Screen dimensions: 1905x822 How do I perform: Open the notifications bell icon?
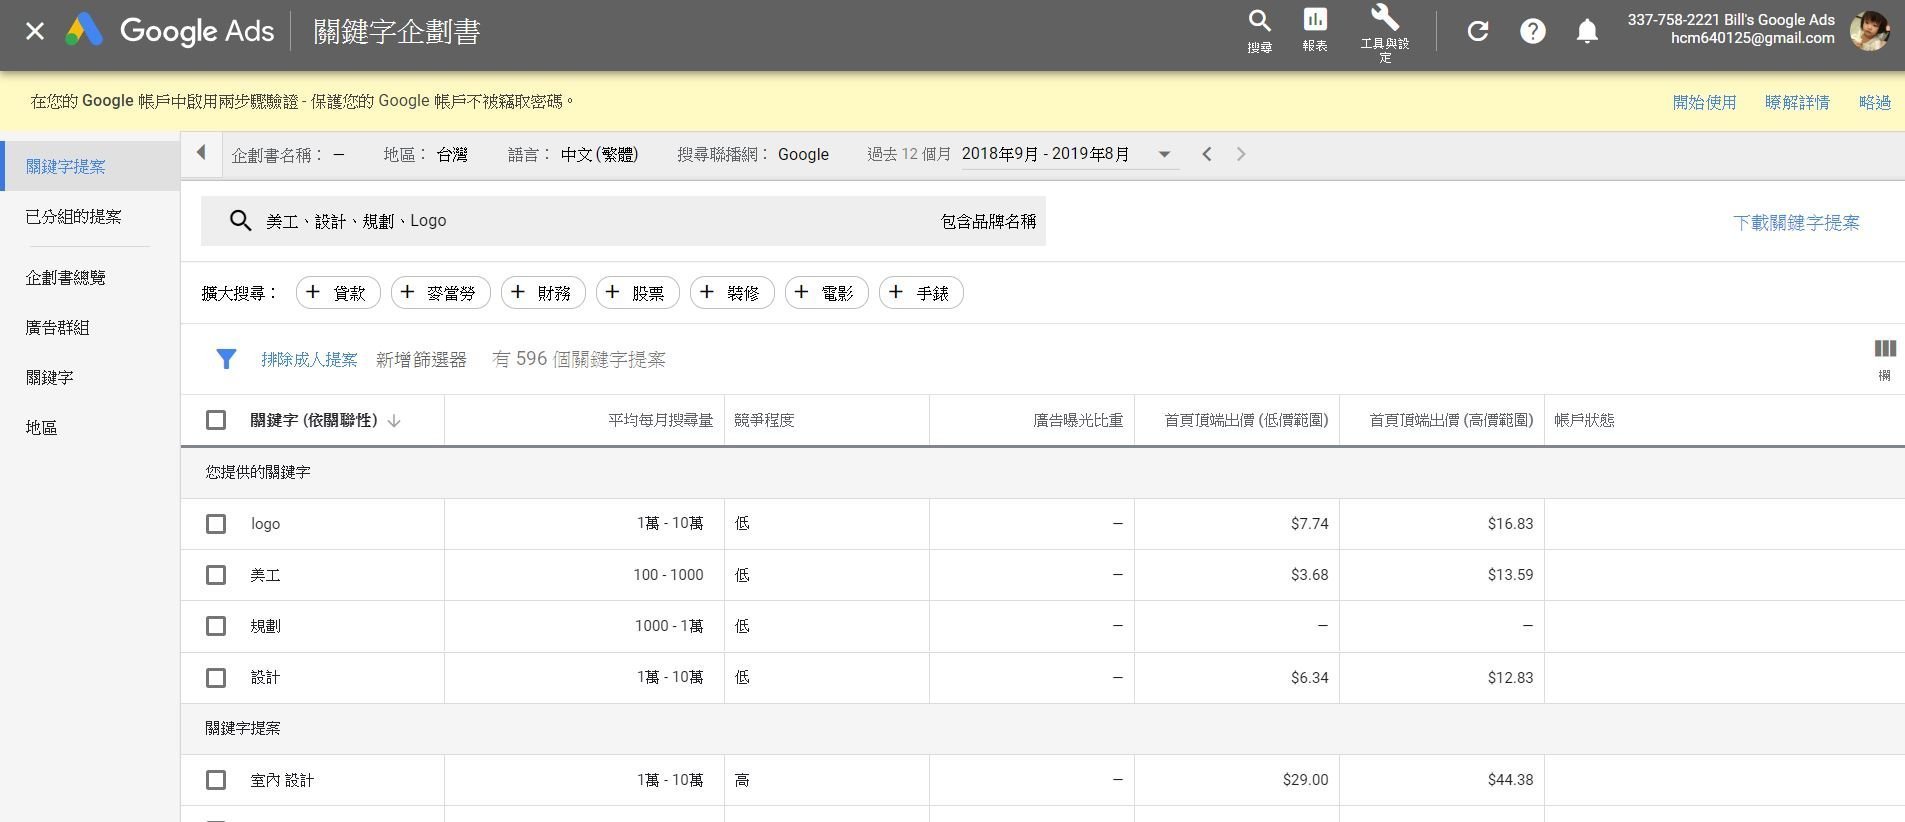(1586, 32)
